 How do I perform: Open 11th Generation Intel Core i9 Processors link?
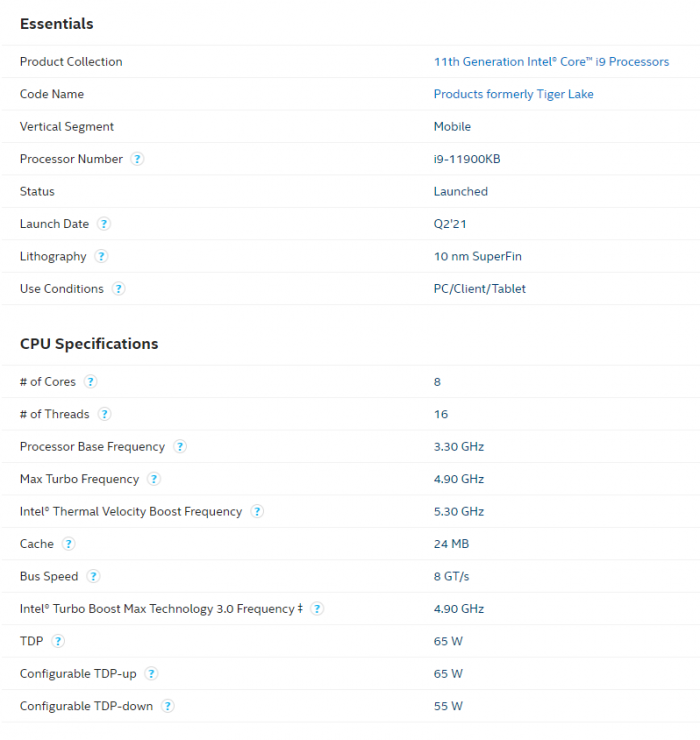[x=551, y=62]
